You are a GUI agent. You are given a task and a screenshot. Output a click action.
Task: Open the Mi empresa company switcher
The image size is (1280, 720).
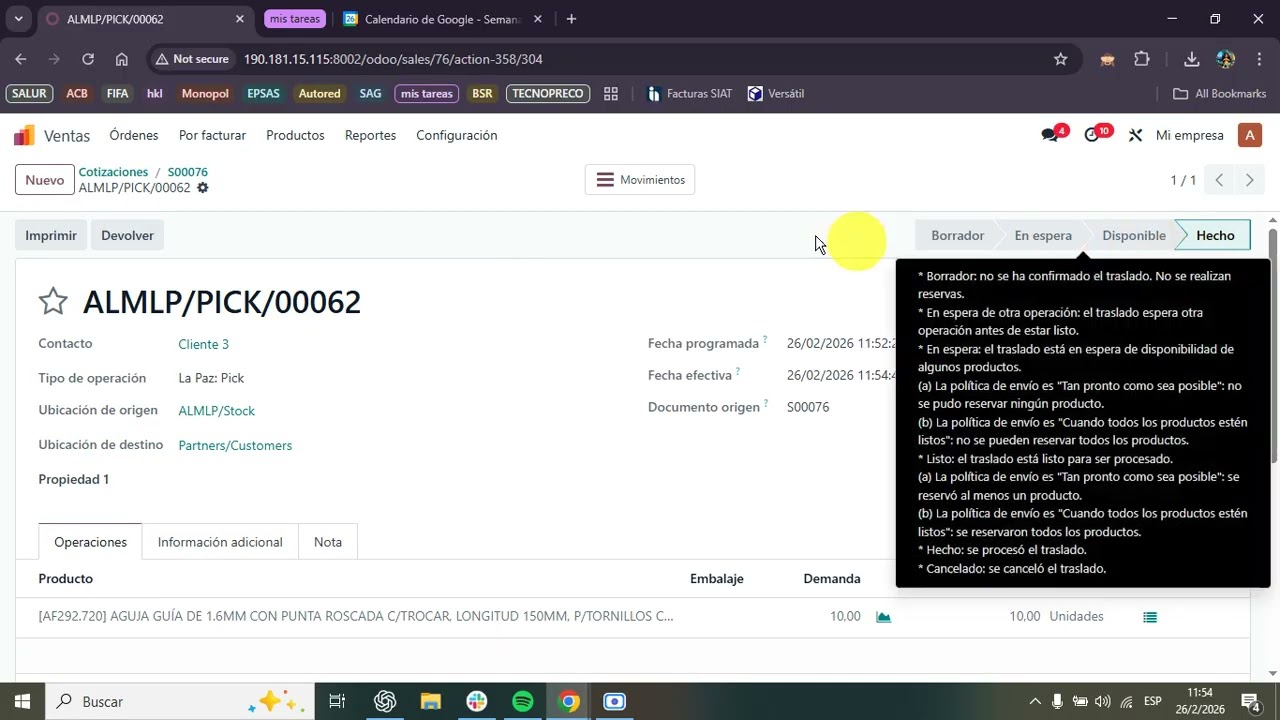(x=1189, y=135)
